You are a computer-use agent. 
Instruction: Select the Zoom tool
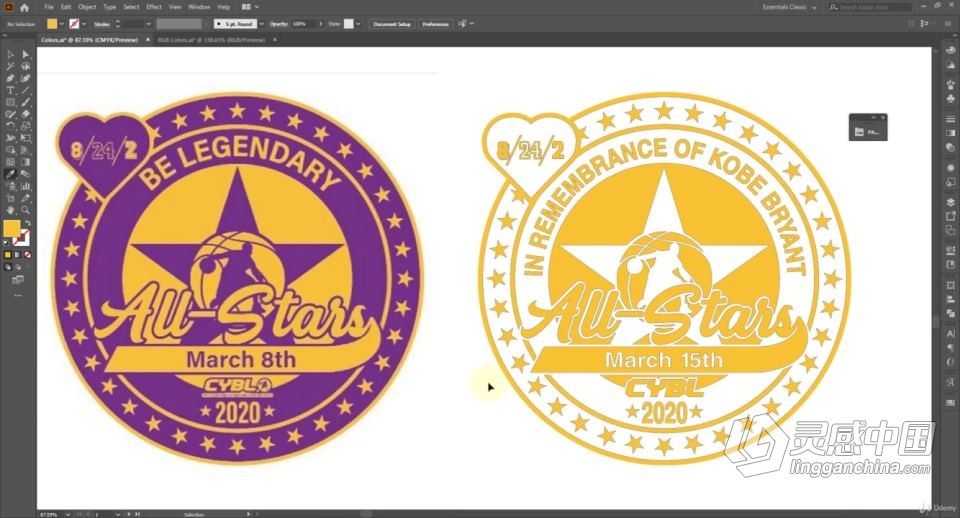(26, 210)
